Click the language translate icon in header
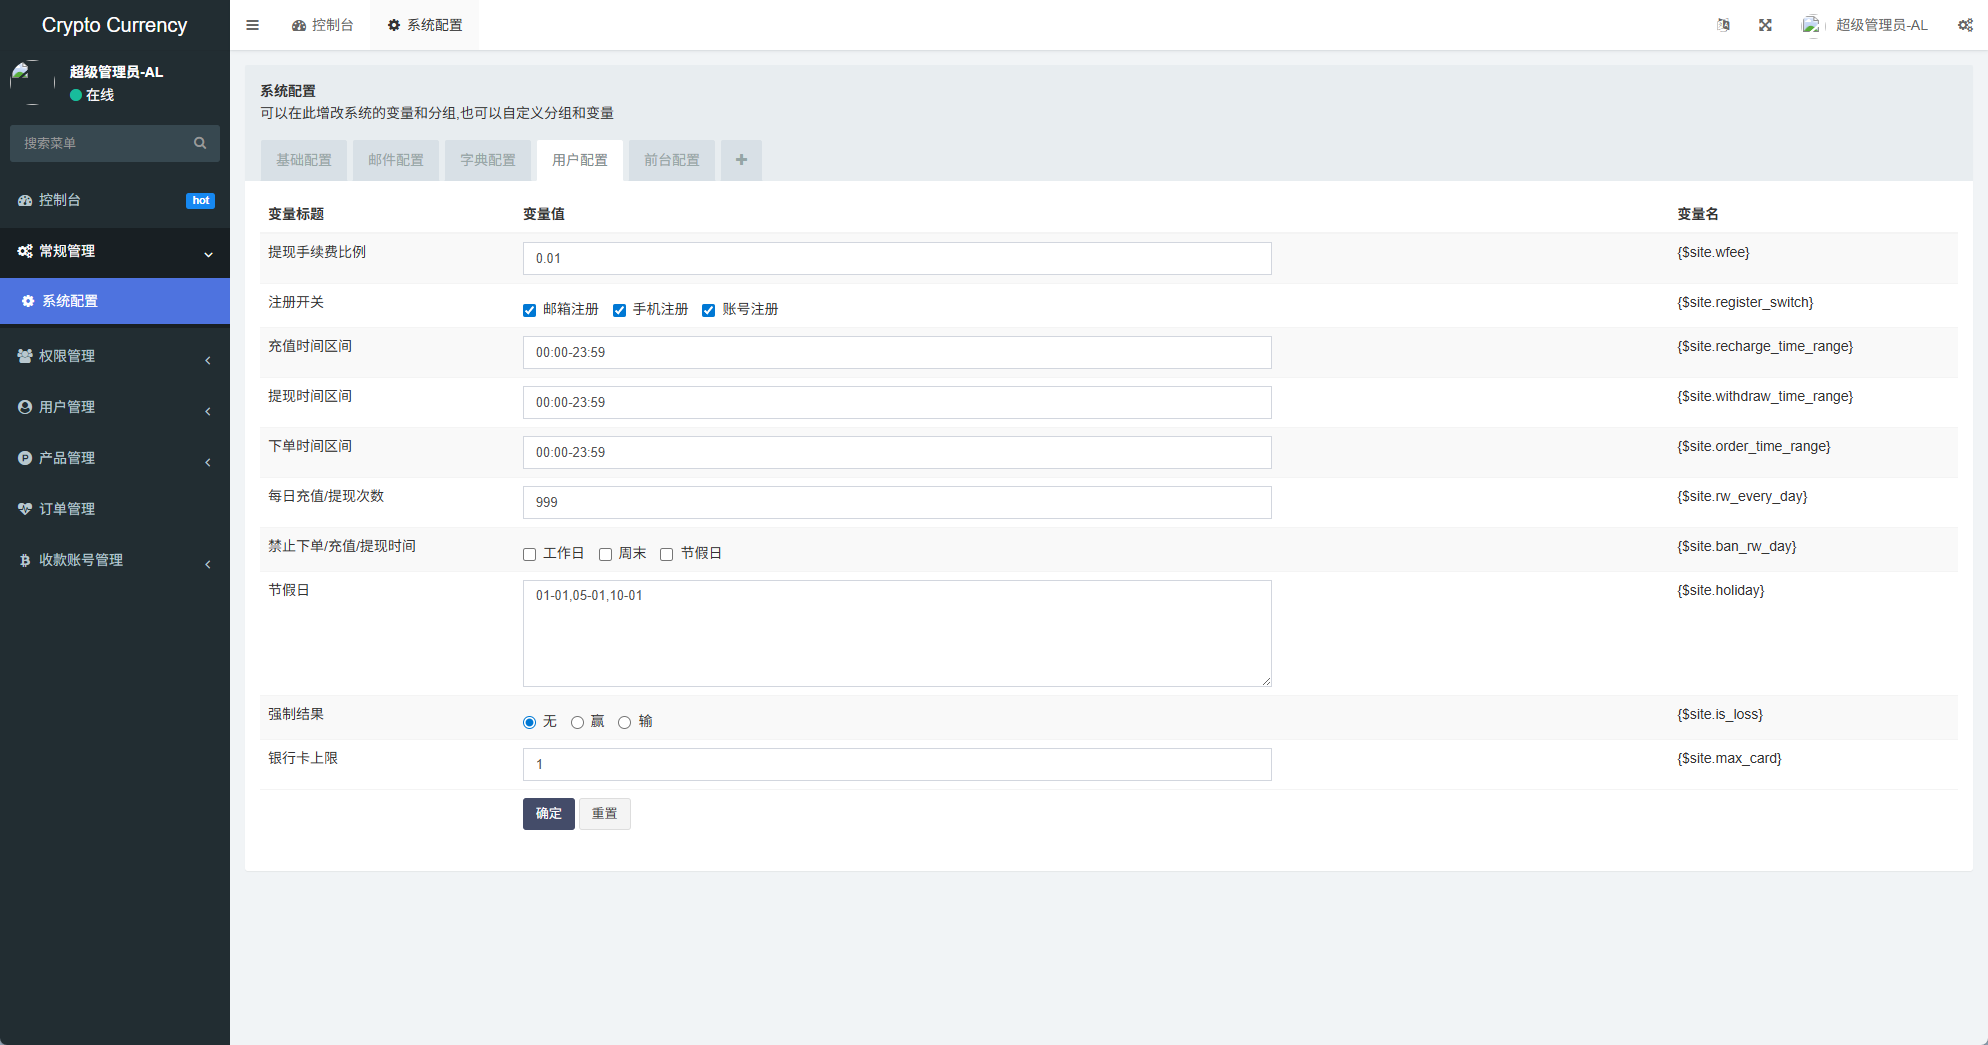Screen dimensions: 1988x1045 point(1723,25)
